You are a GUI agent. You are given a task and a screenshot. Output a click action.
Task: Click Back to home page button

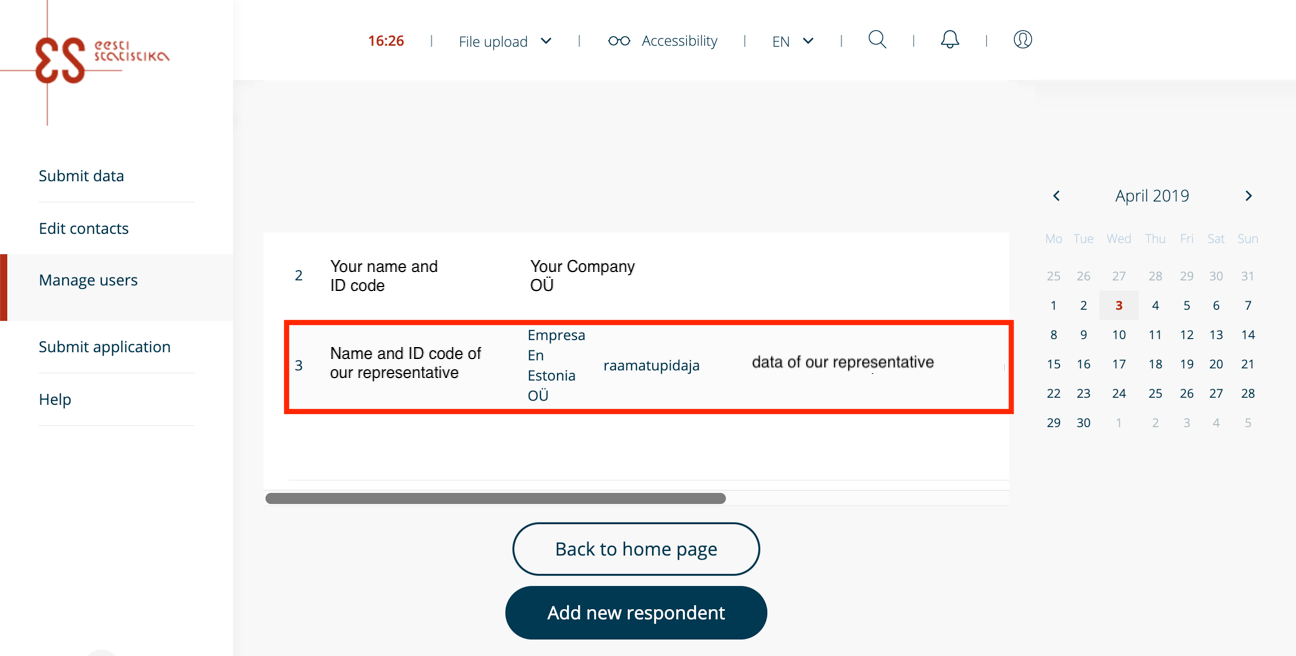tap(636, 549)
